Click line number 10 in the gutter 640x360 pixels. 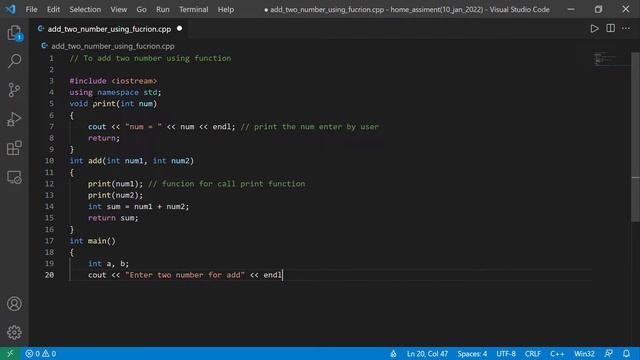pos(49,160)
